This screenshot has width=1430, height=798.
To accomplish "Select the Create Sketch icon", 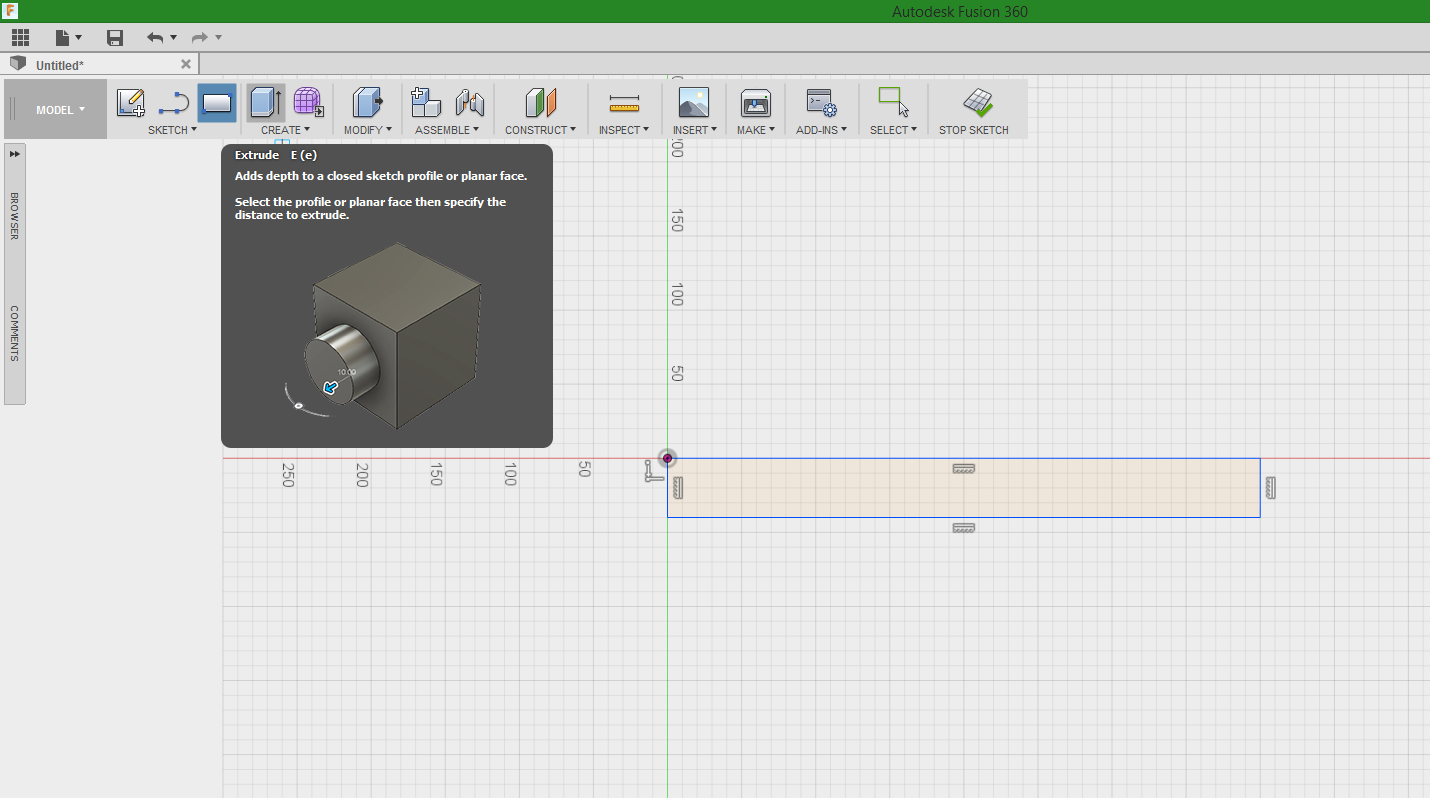I will tap(131, 102).
